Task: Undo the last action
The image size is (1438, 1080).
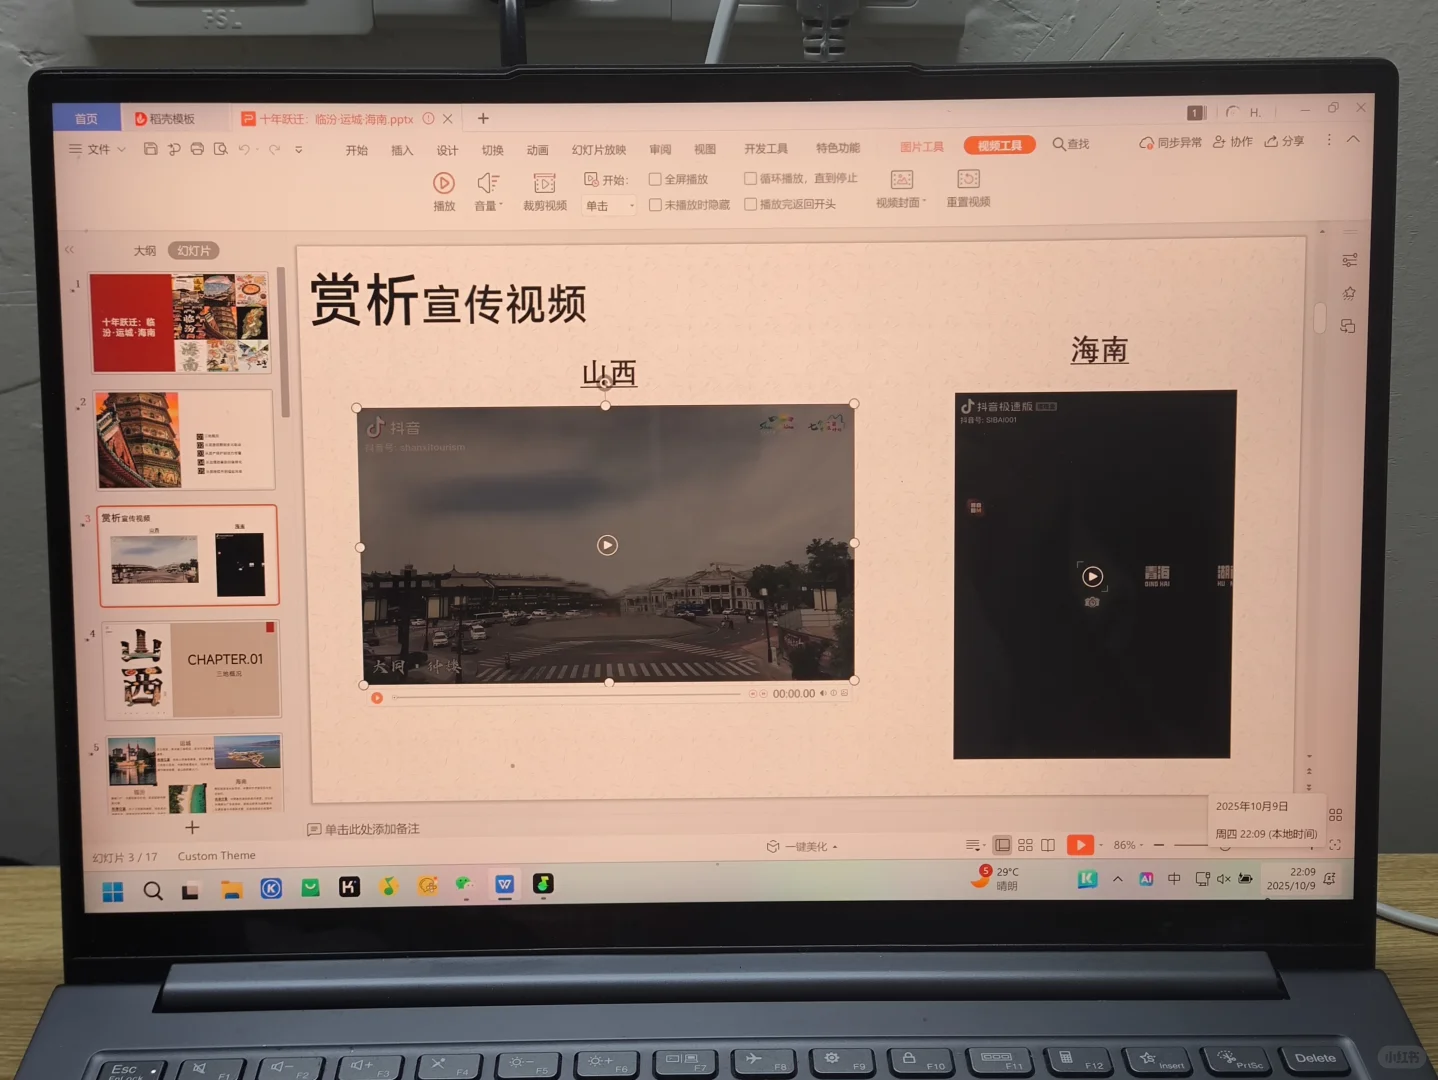Action: (x=244, y=149)
